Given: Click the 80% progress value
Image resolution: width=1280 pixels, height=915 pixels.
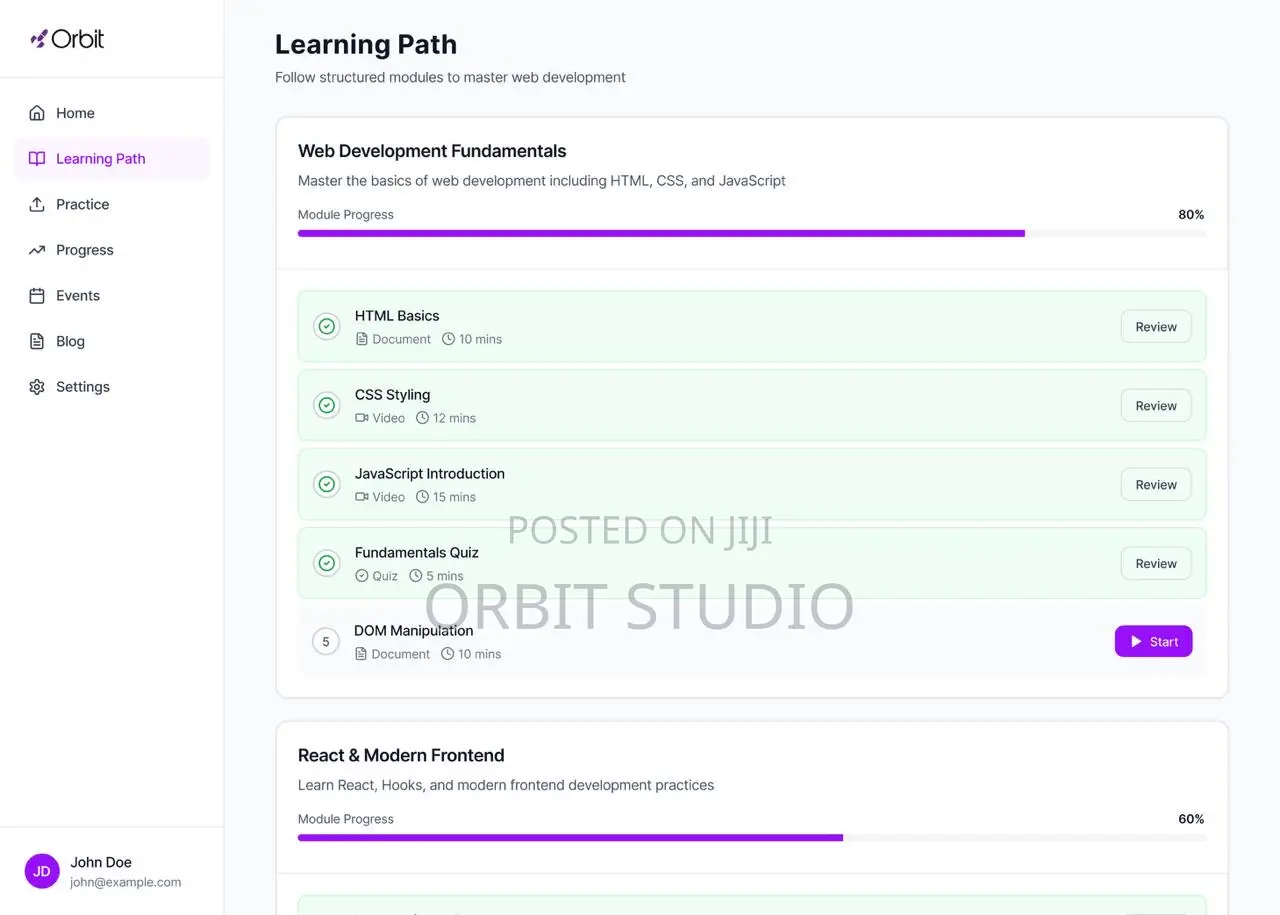Looking at the screenshot, I should pyautogui.click(x=1191, y=215).
